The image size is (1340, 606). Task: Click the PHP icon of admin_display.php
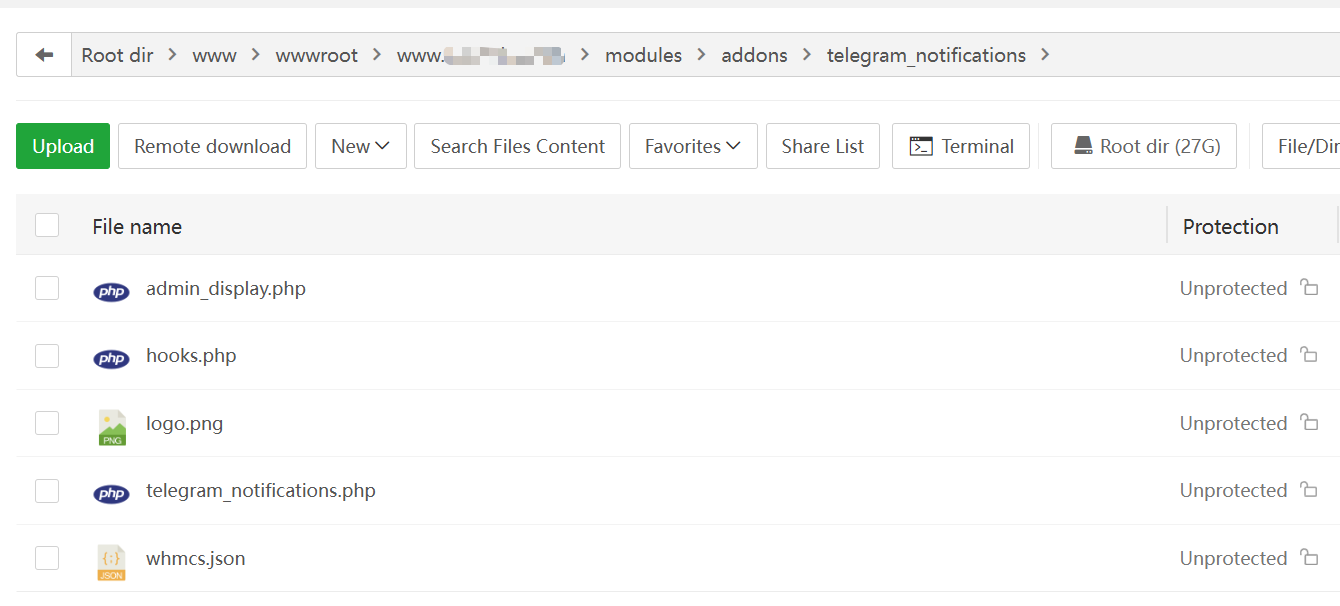(x=111, y=291)
